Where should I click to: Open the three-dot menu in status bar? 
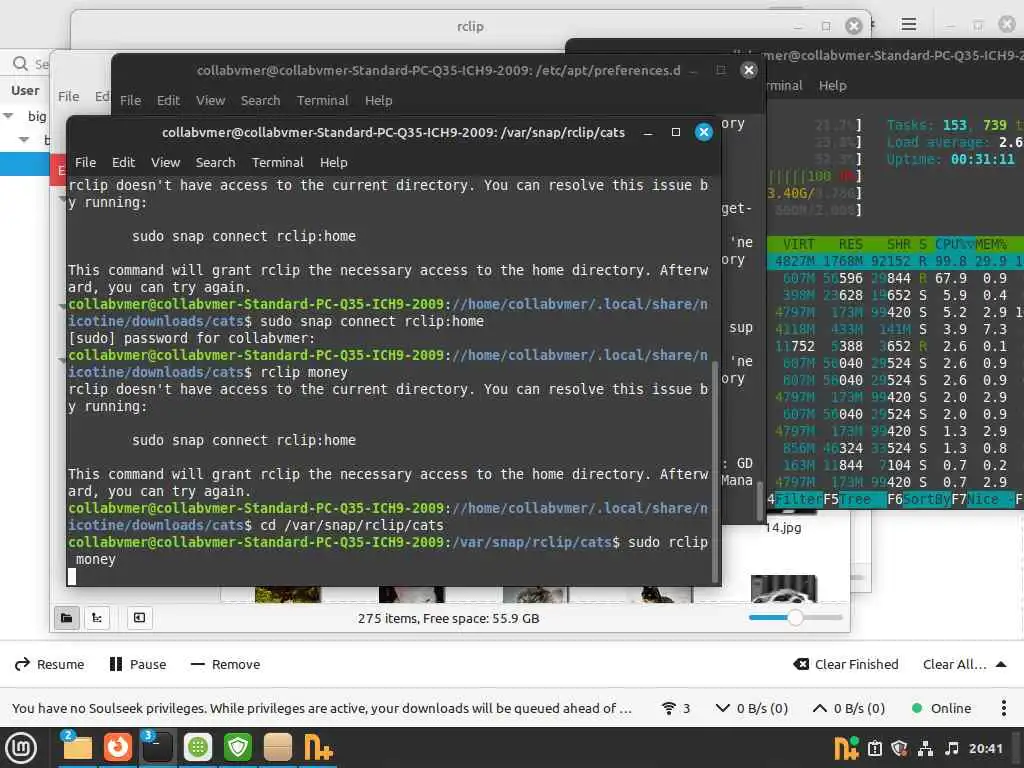pyautogui.click(x=1003, y=708)
